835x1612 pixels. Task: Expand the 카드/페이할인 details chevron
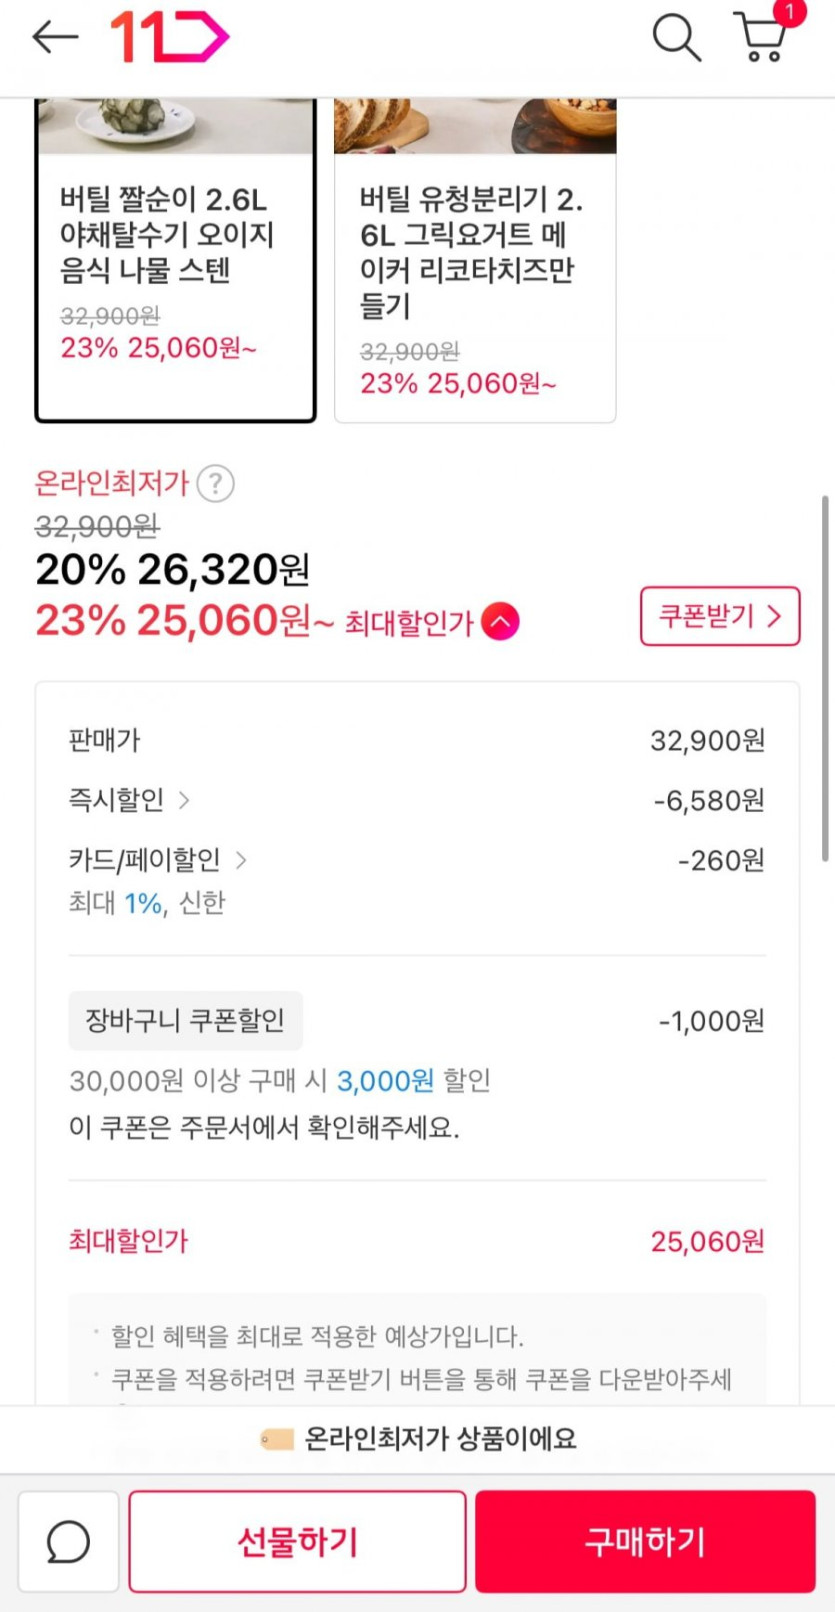pos(241,860)
